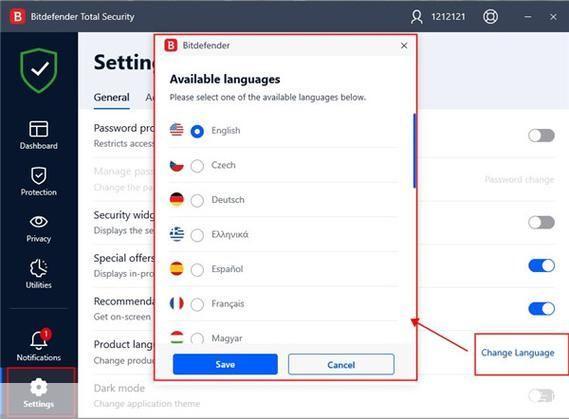Image resolution: width=569 pixels, height=419 pixels.
Task: Click the Français language label
Action: point(228,304)
